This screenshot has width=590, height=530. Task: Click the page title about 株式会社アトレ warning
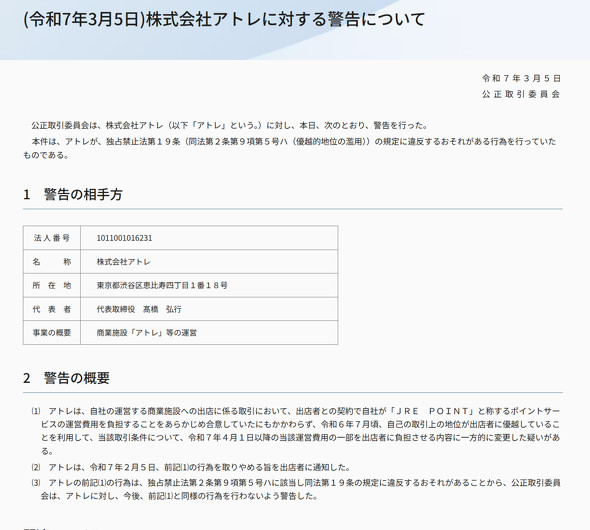pyautogui.click(x=224, y=19)
